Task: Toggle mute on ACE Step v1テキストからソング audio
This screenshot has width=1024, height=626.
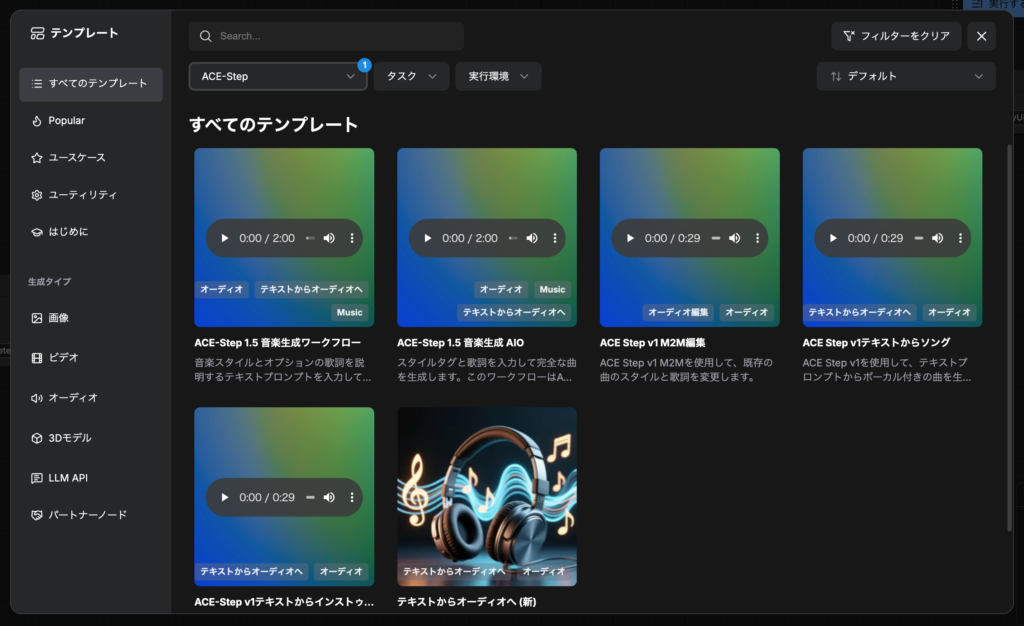Action: [x=938, y=238]
